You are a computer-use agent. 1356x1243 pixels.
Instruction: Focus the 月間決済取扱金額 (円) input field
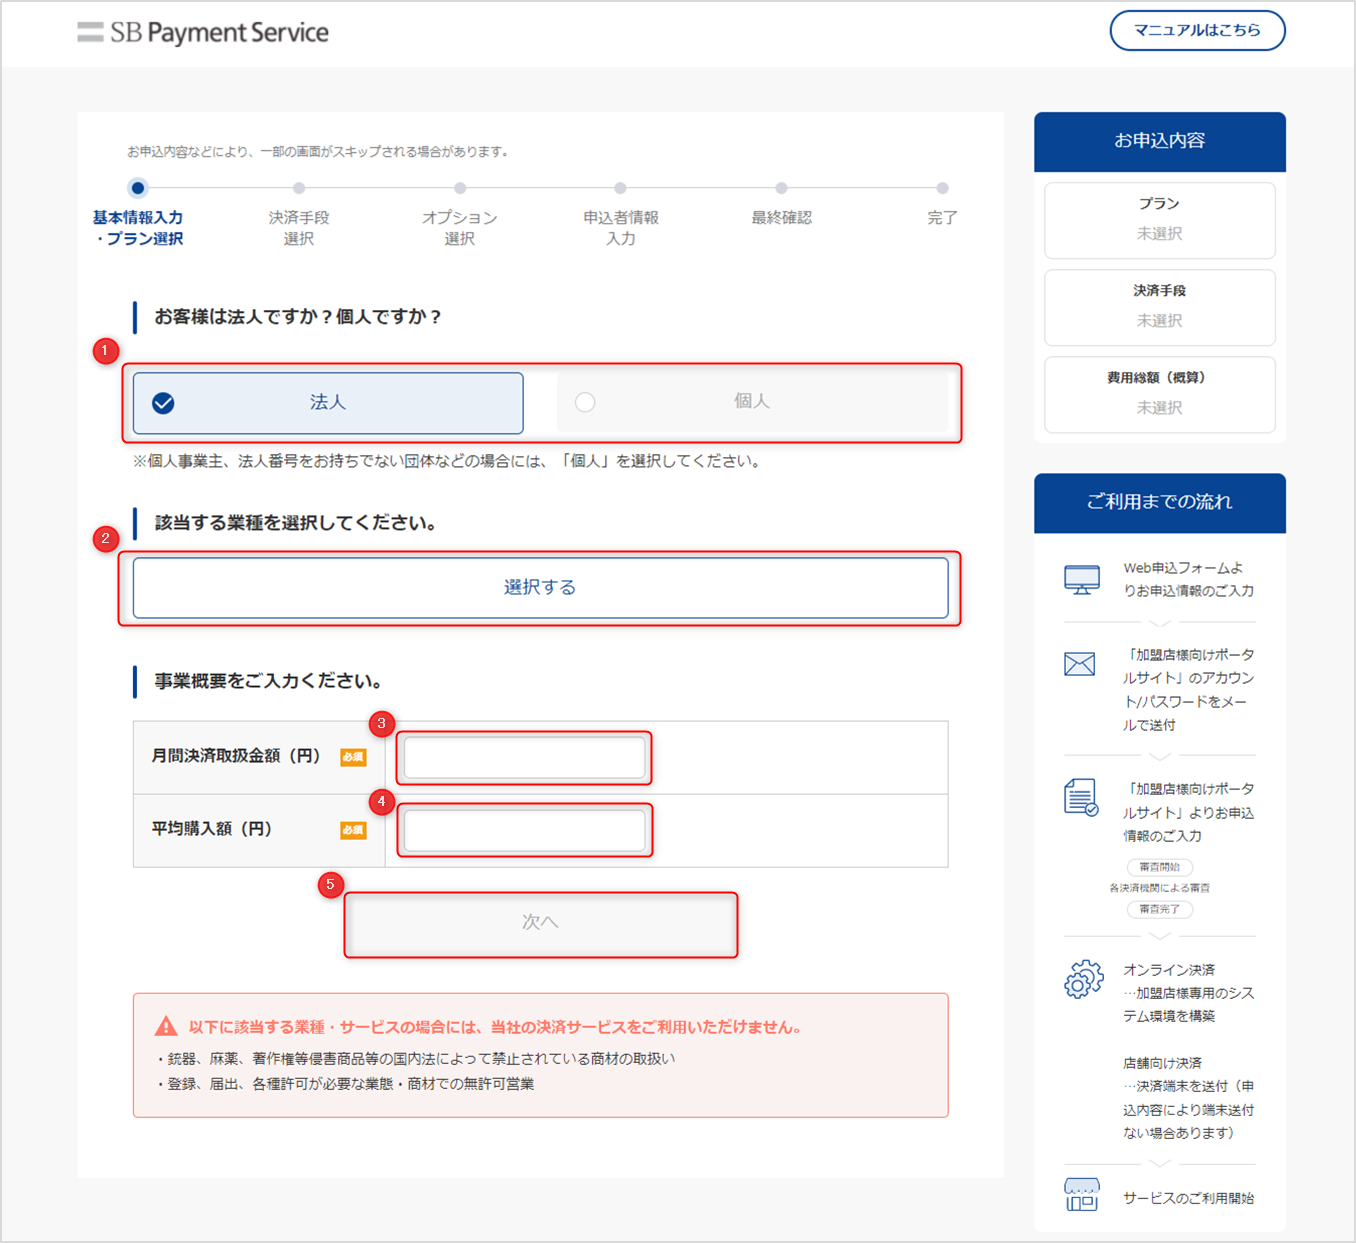pyautogui.click(x=525, y=758)
